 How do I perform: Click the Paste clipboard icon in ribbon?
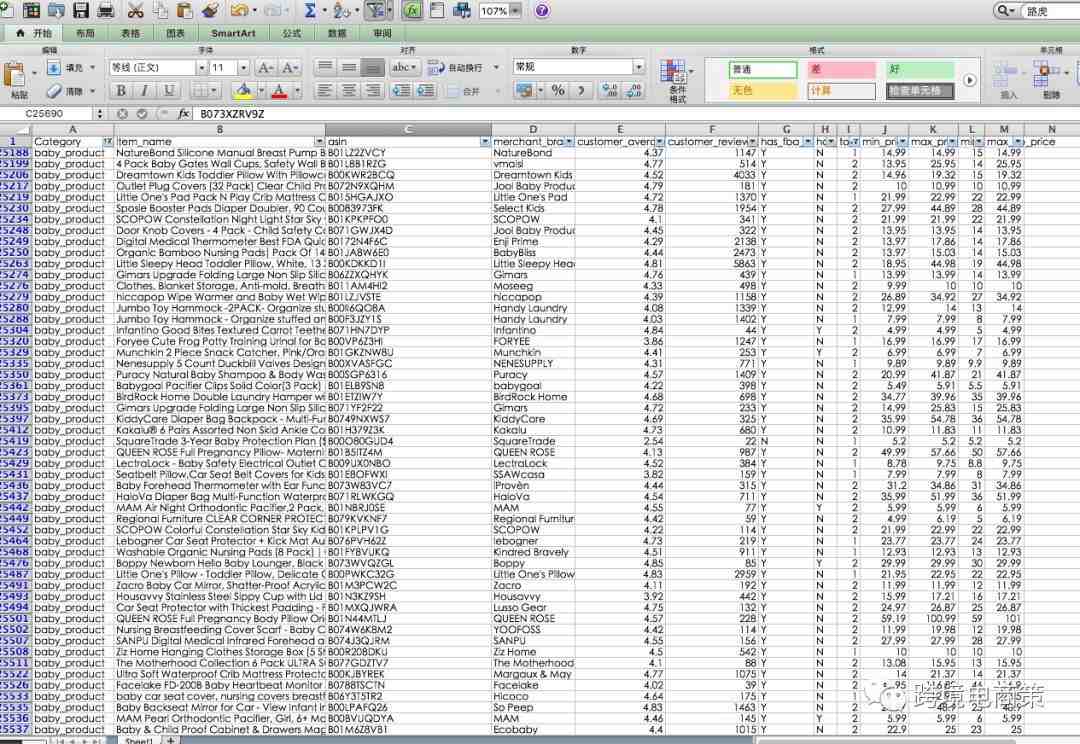point(14,75)
